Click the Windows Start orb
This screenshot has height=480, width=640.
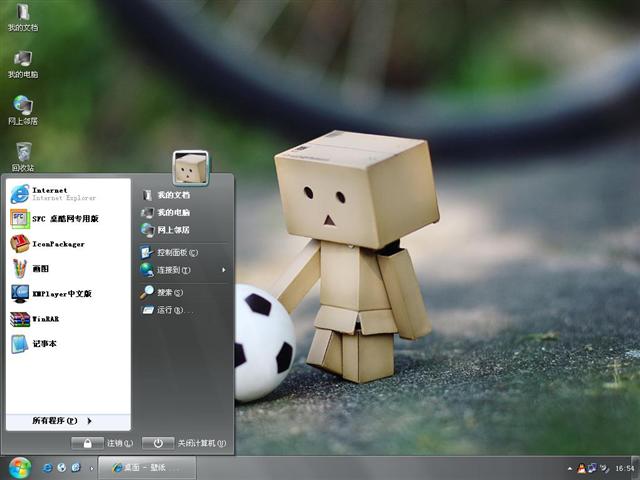(x=20, y=467)
